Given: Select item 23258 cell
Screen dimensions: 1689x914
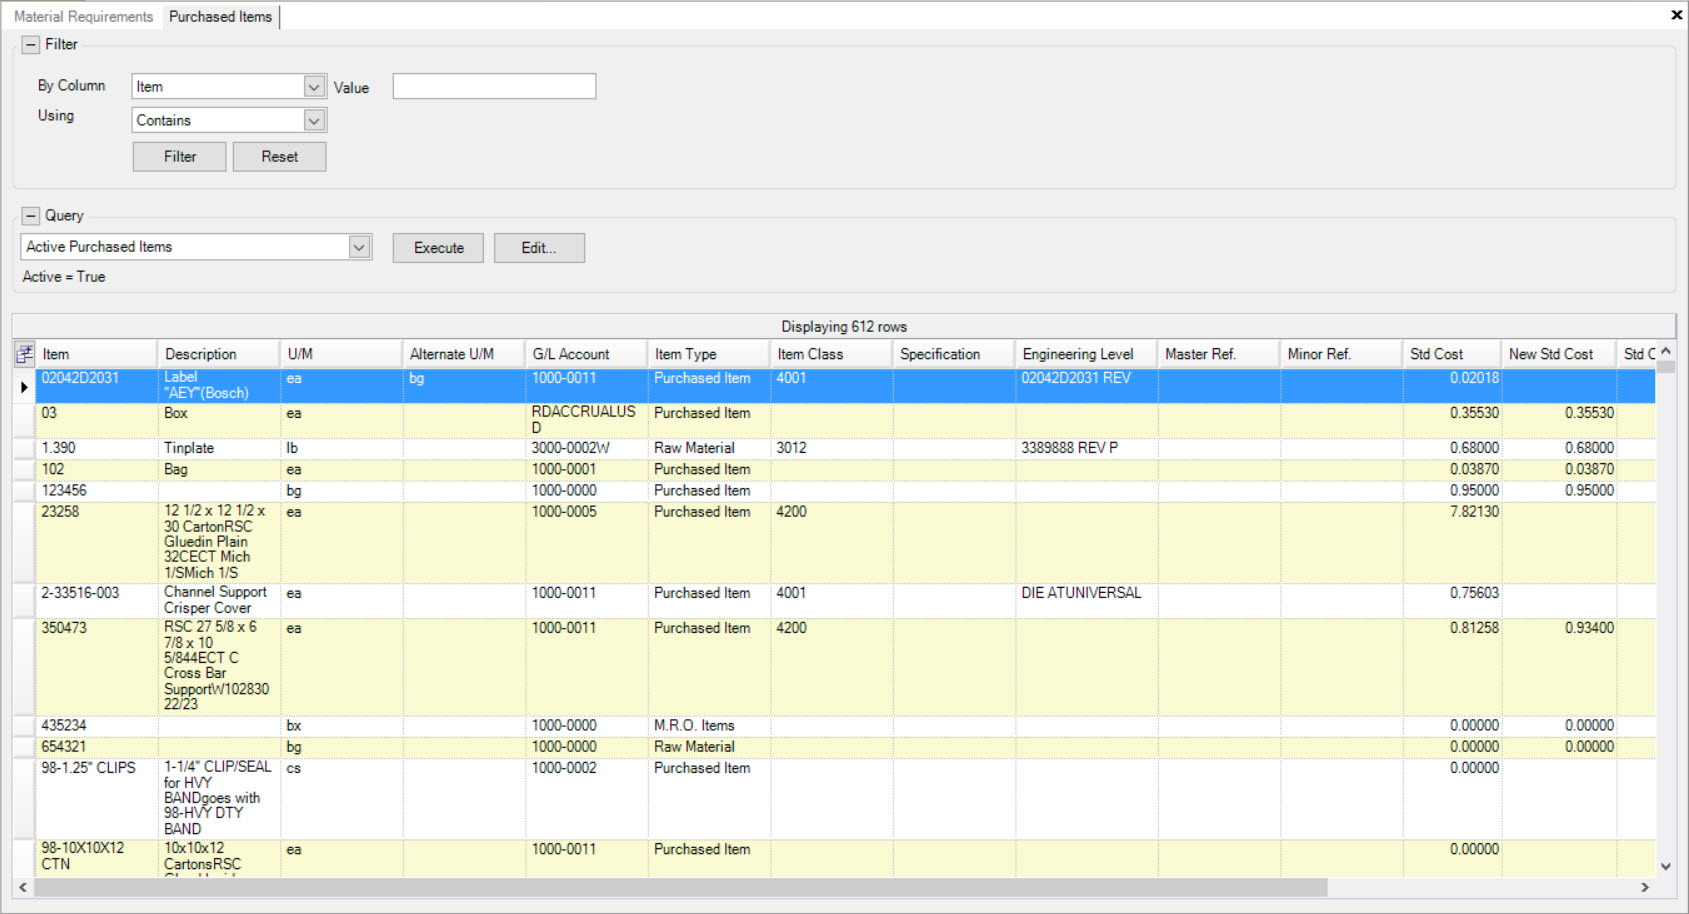Looking at the screenshot, I should coord(96,542).
